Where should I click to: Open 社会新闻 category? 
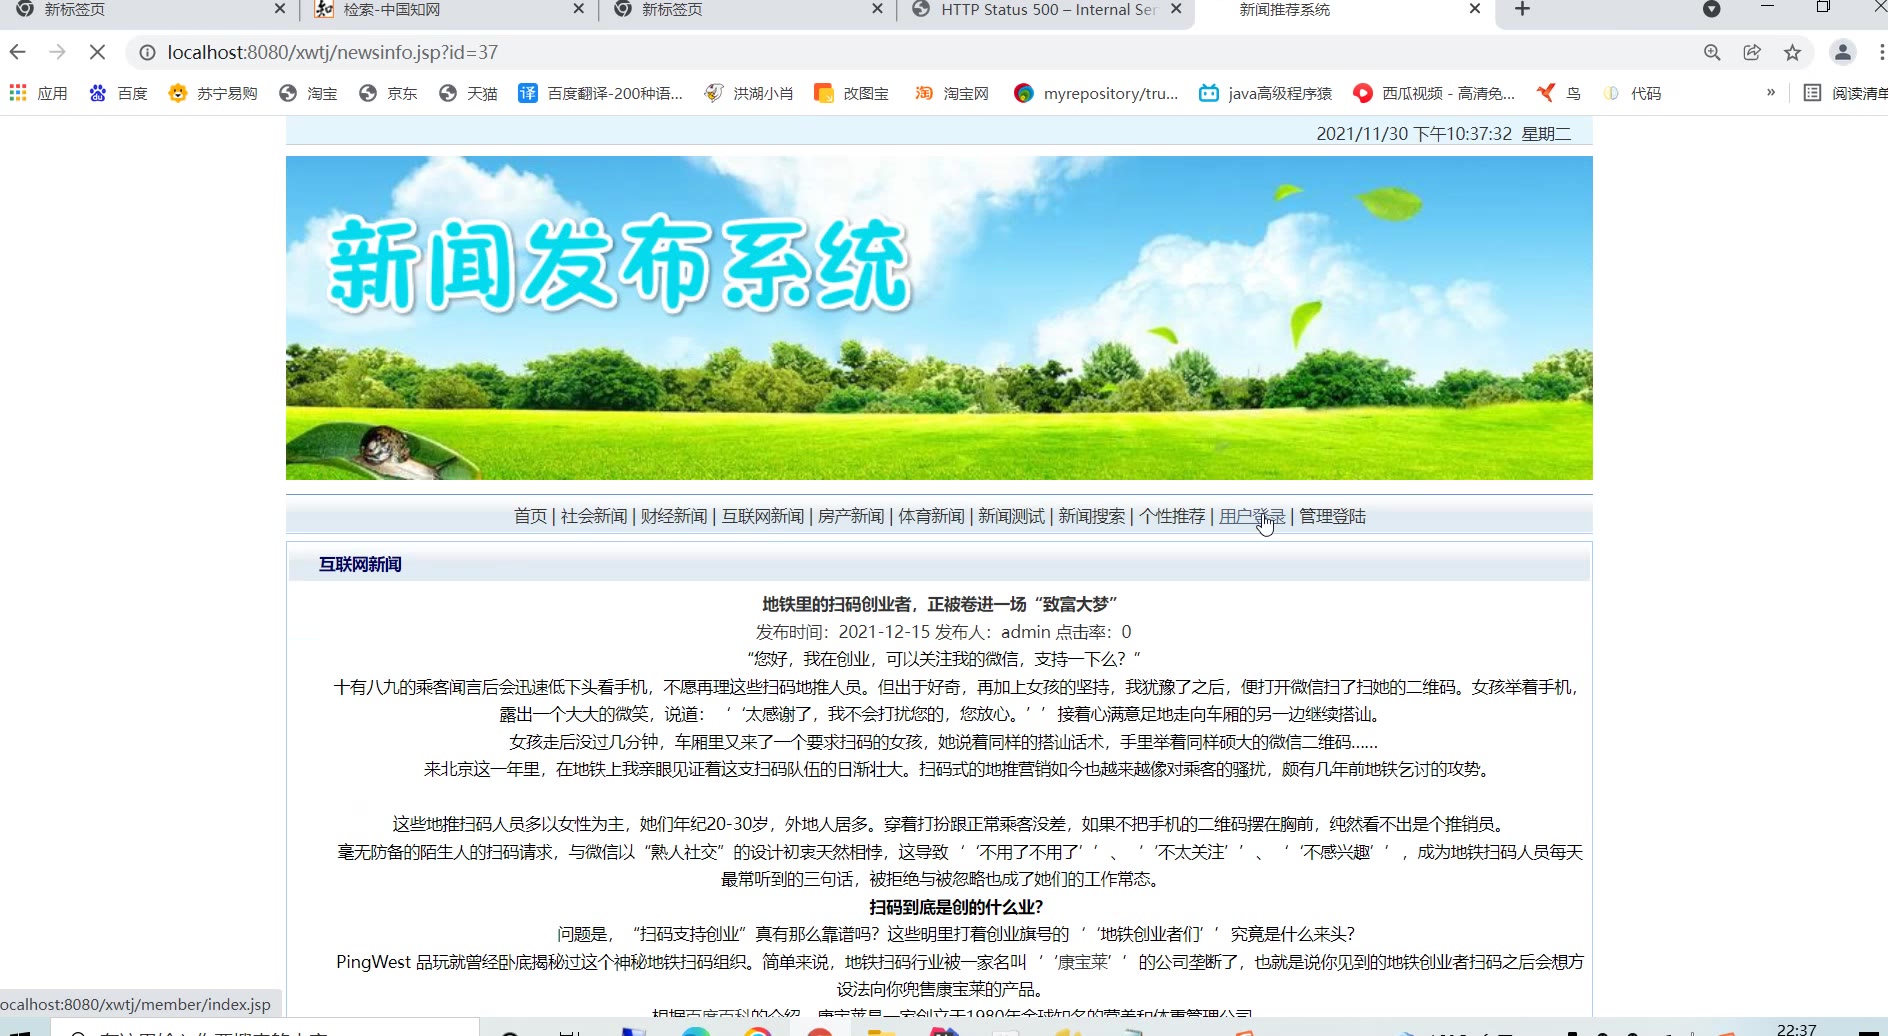594,516
